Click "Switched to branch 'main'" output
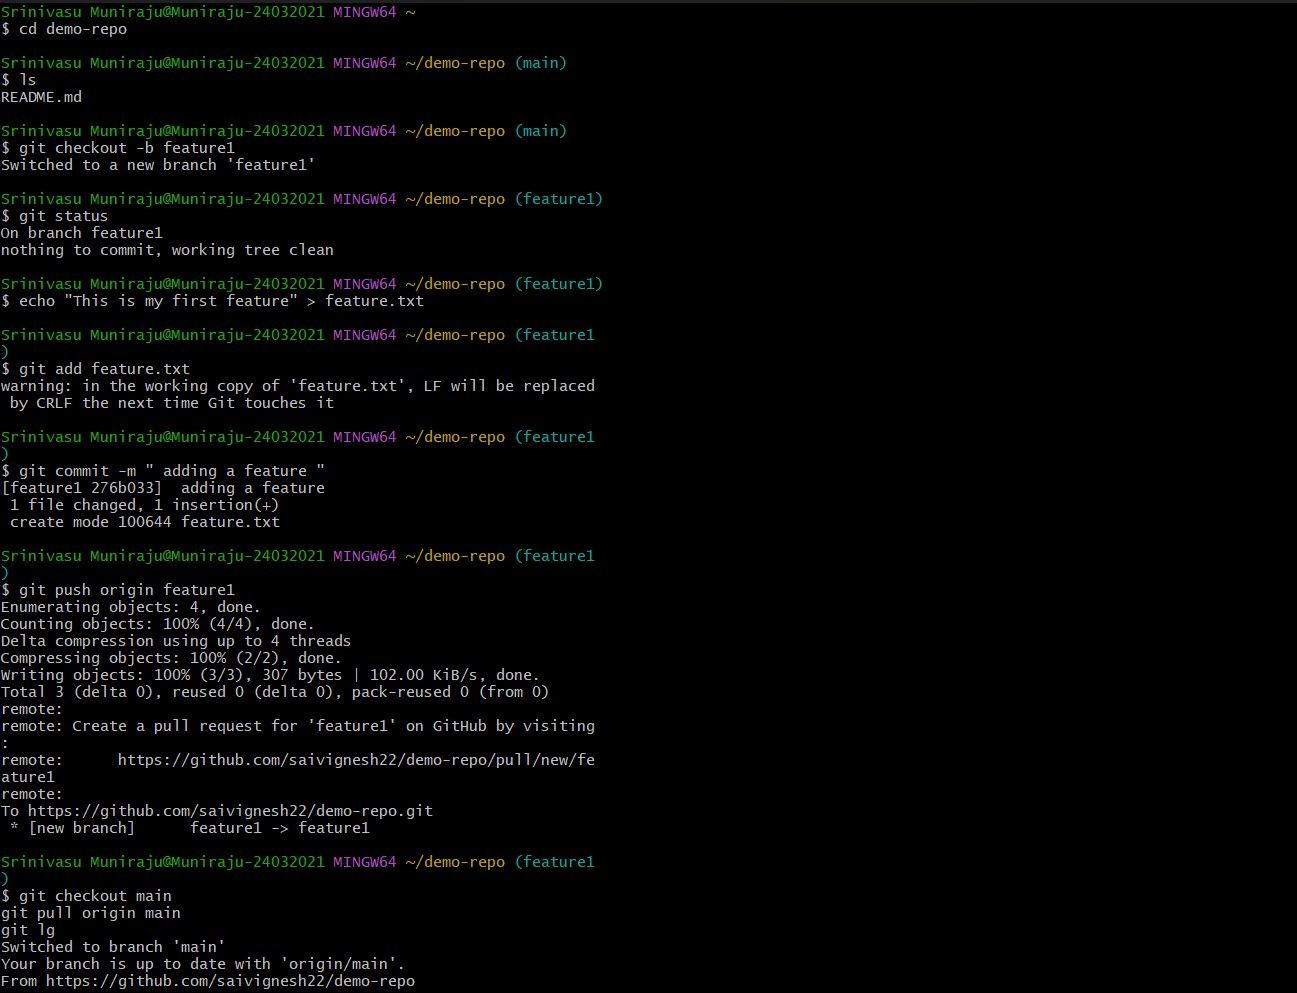The width and height of the screenshot is (1297, 993). (x=113, y=947)
